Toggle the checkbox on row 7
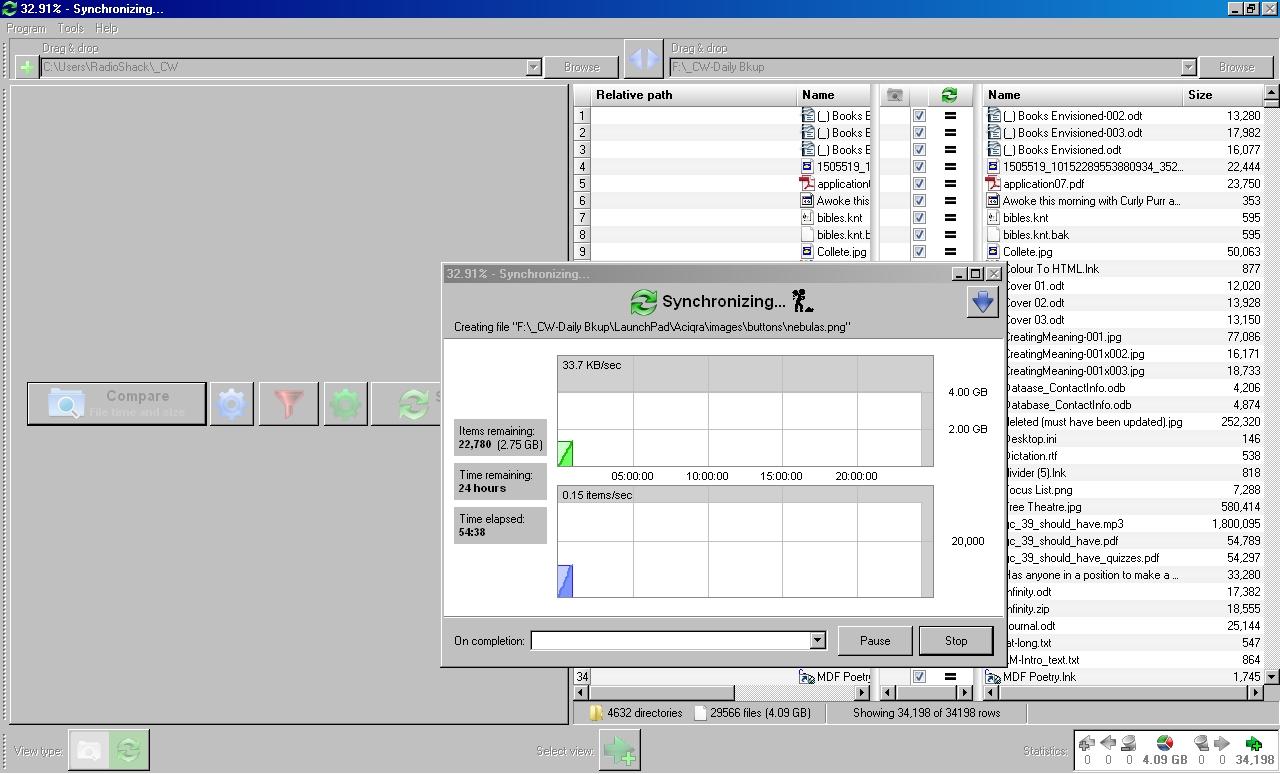This screenshot has height=774, width=1280. (919, 218)
